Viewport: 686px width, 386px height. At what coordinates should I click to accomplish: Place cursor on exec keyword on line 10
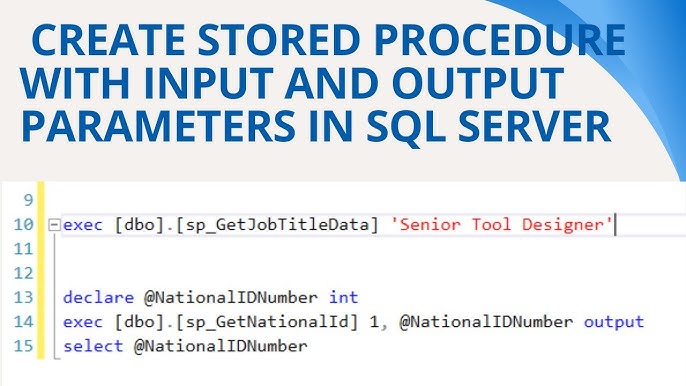coord(83,225)
